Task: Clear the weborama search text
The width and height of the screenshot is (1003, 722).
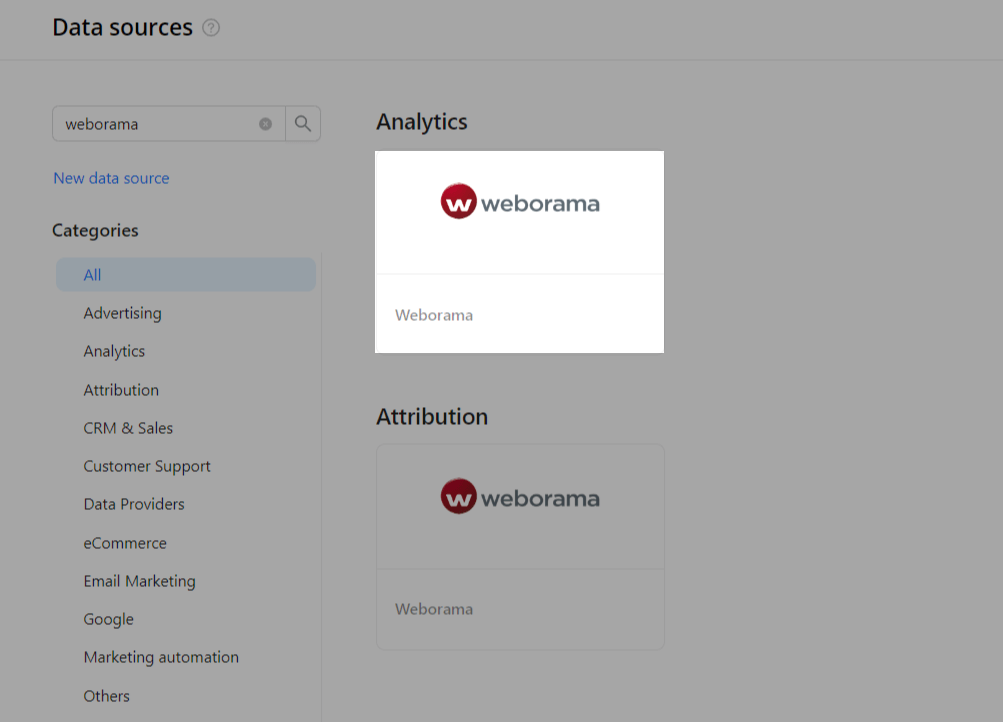Action: 265,124
